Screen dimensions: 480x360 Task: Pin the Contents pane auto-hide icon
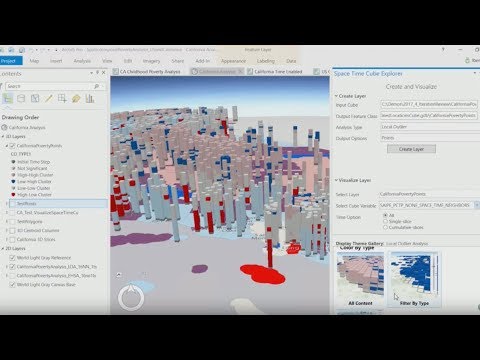[98, 73]
